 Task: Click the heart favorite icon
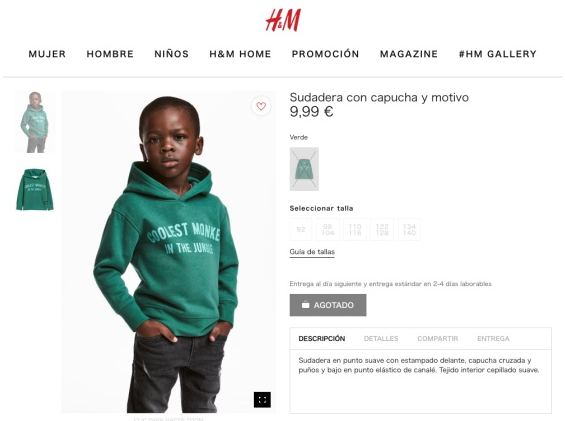pyautogui.click(x=261, y=106)
